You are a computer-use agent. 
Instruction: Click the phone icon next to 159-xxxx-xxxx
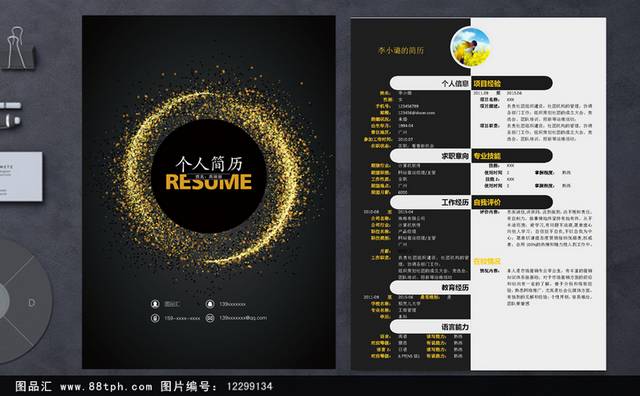pyautogui.click(x=155, y=318)
